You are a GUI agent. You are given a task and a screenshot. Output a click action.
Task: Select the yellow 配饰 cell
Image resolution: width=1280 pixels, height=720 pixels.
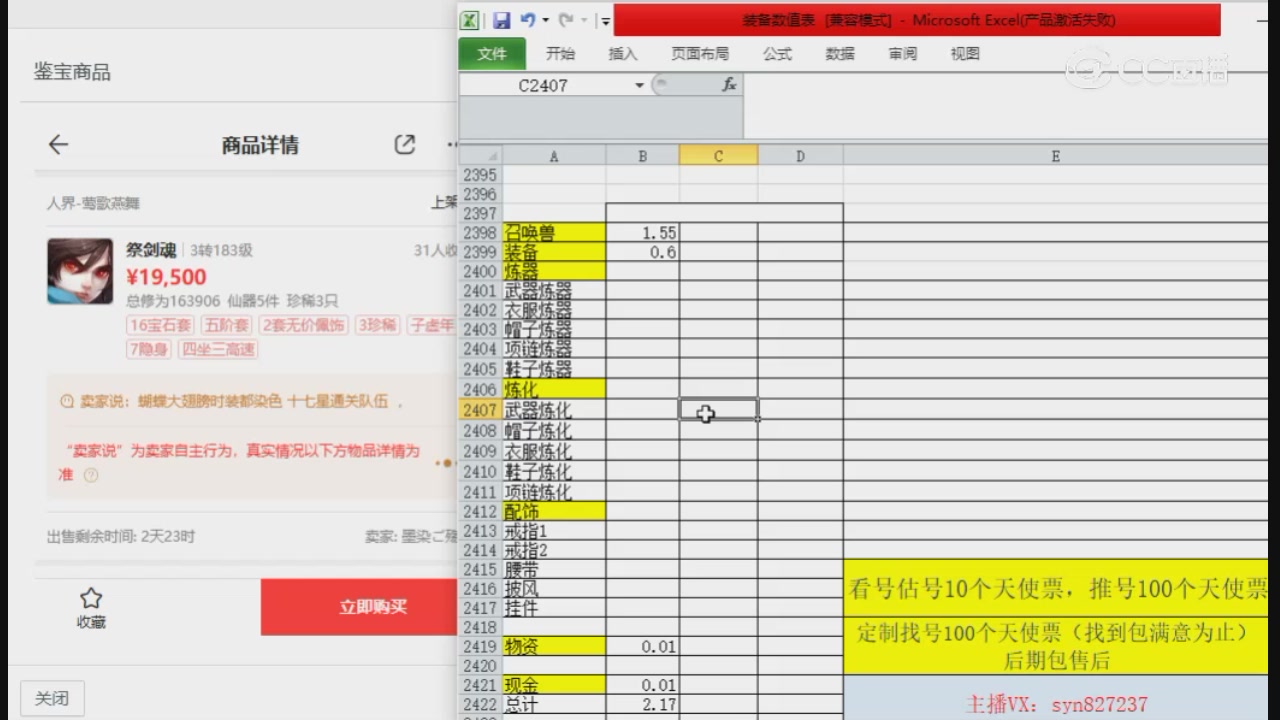coord(554,511)
